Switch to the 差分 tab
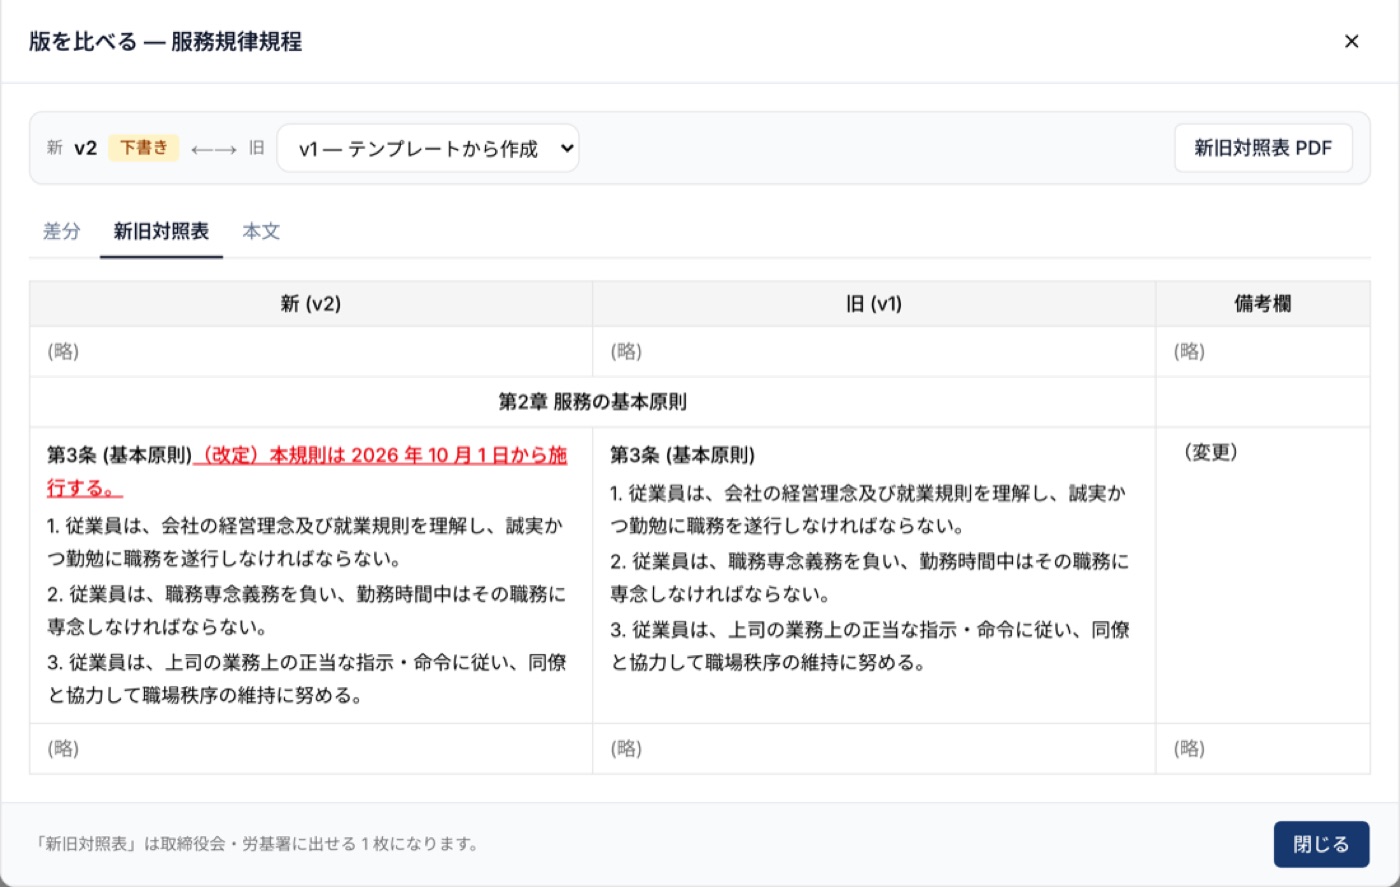The width and height of the screenshot is (1400, 887). point(62,231)
